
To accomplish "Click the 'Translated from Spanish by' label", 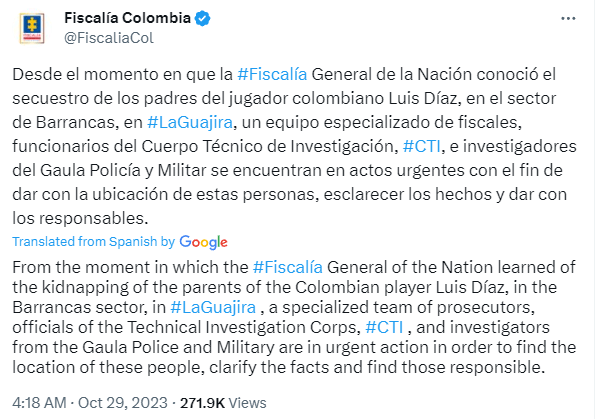I will 93,242.
